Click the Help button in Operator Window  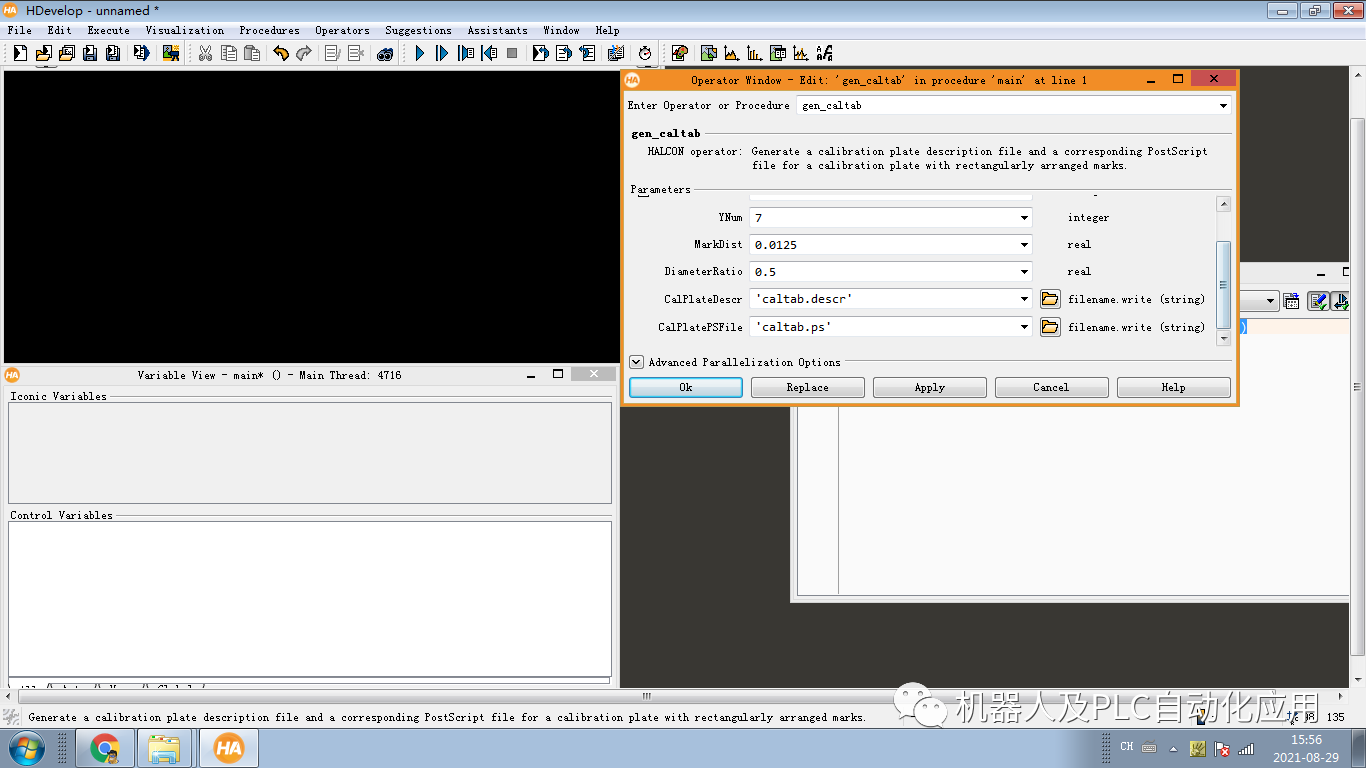point(1173,387)
